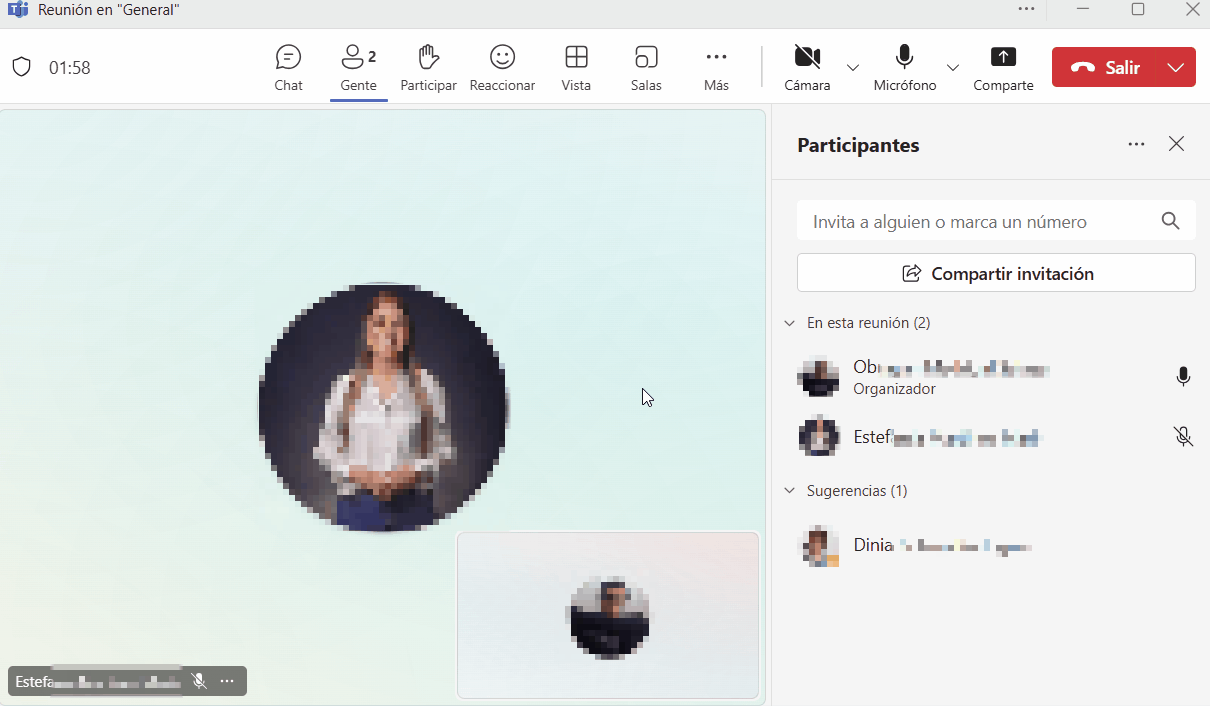The image size is (1210, 706).
Task: Click the invite search input field
Action: (x=980, y=222)
